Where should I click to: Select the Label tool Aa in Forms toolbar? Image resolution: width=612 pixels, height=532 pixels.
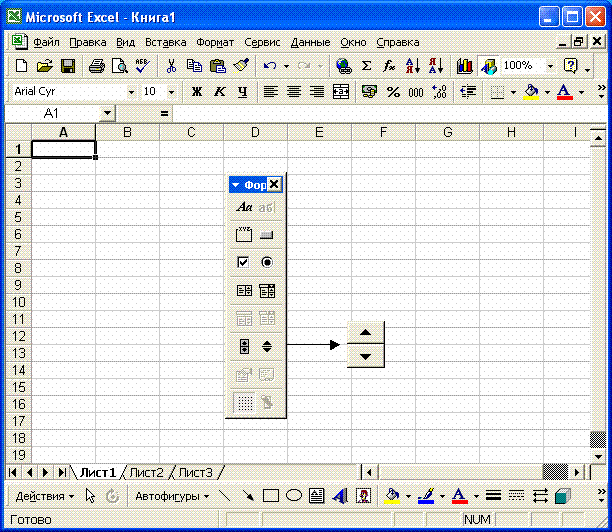pyautogui.click(x=244, y=206)
